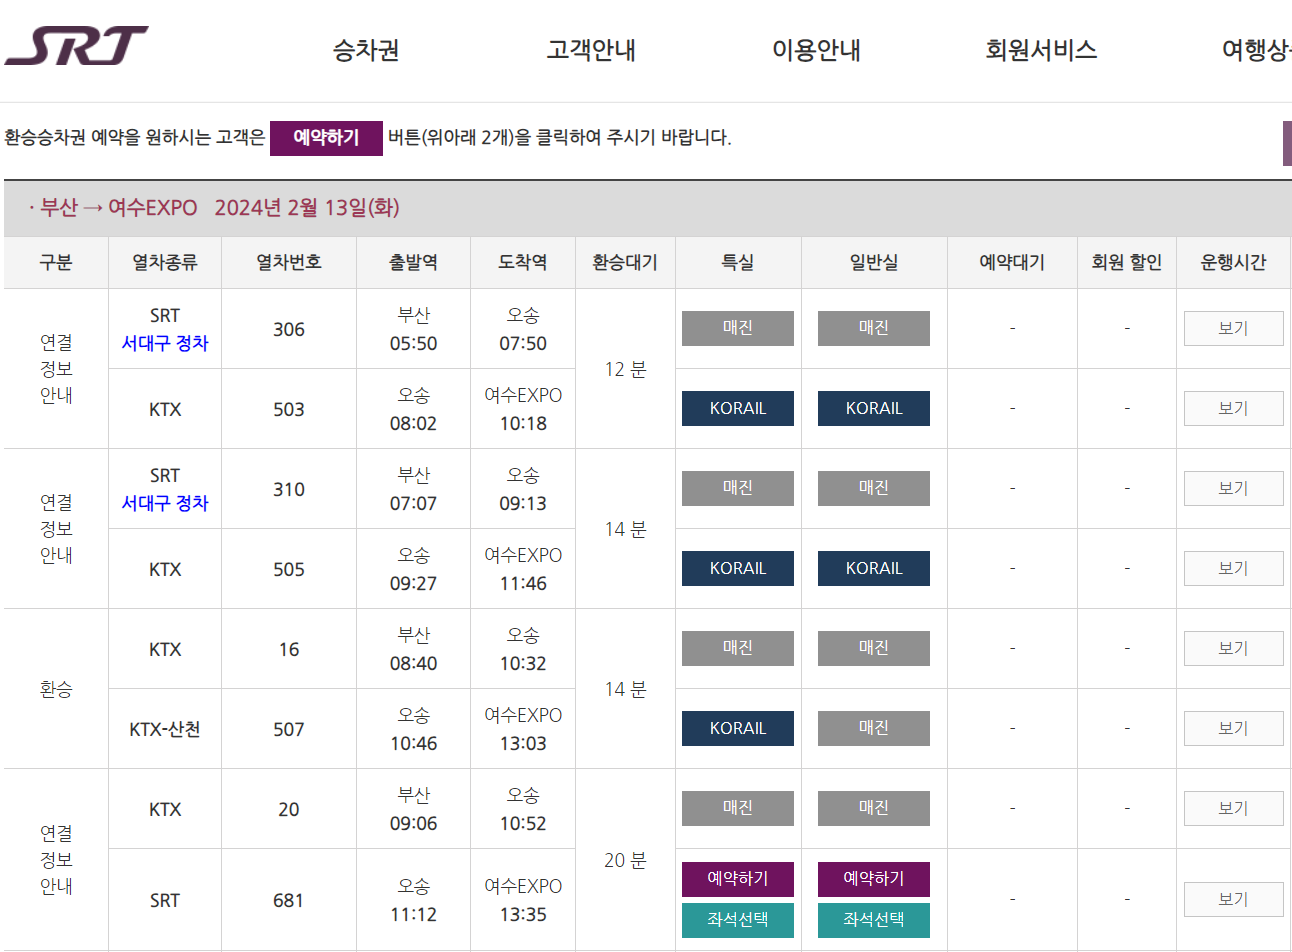Click train number 681 cell
1292x952 pixels.
pos(289,900)
